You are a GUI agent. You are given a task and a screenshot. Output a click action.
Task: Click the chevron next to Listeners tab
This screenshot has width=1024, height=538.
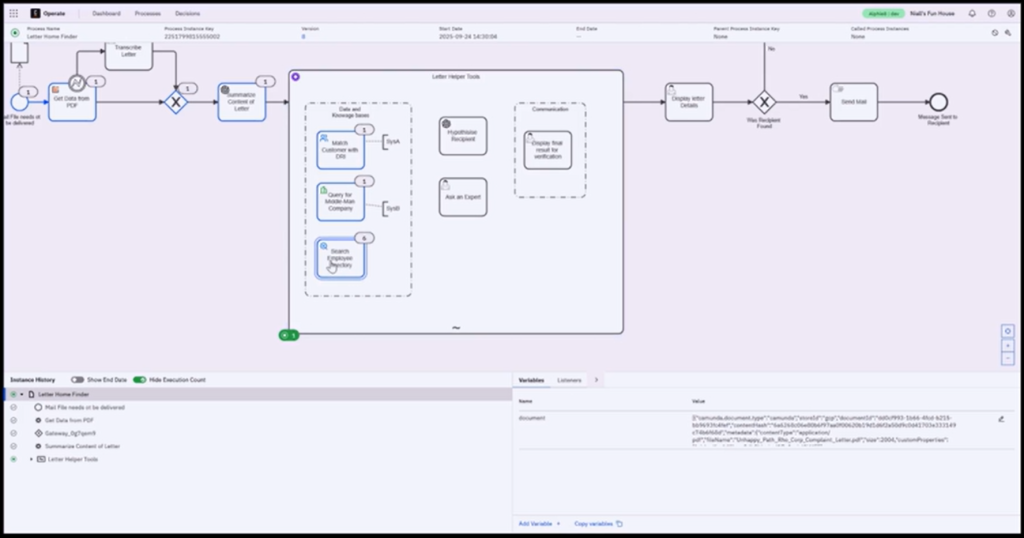click(597, 380)
